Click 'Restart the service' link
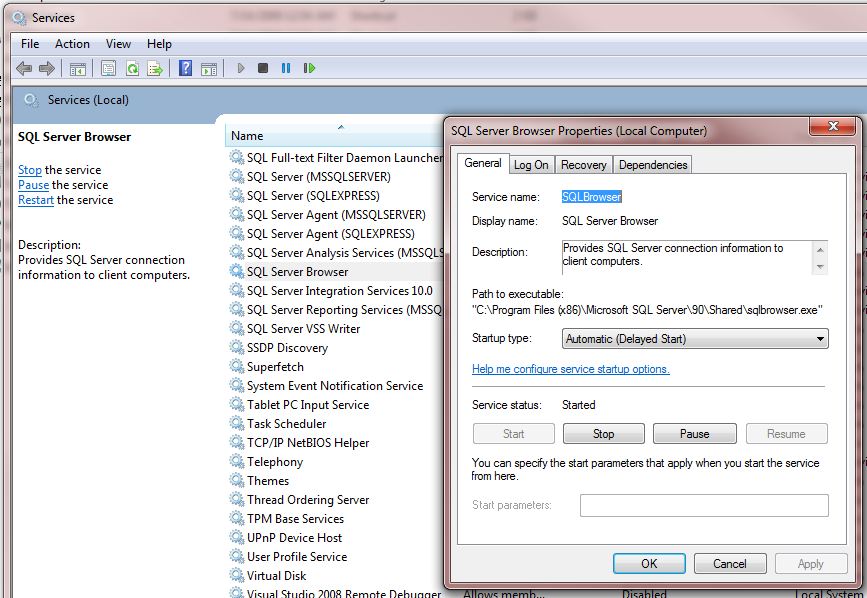This screenshot has width=867, height=598. (x=36, y=200)
